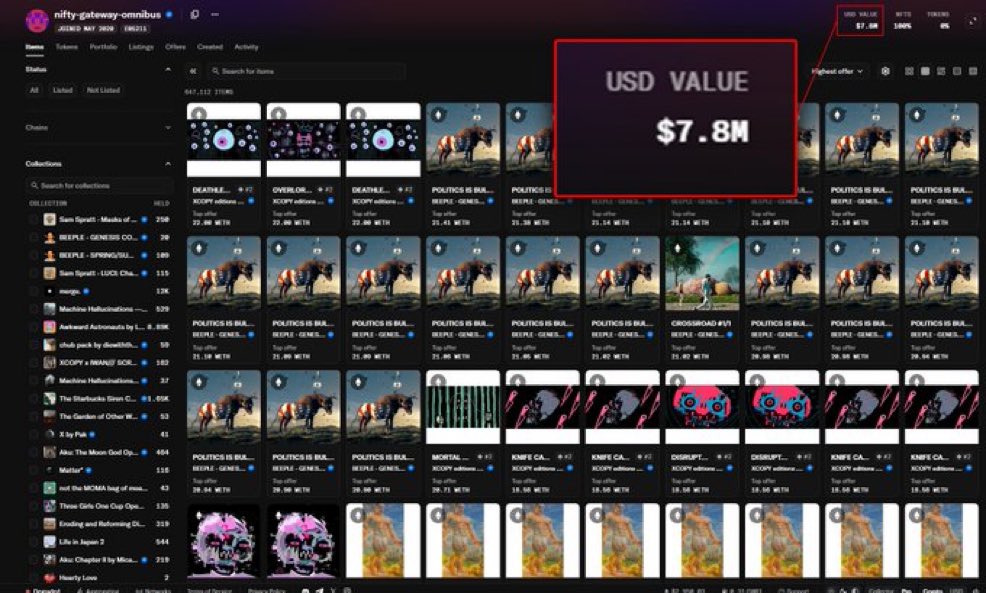Tick the X by Pak collection checkbox
Screen dimensions: 986x593
click(x=33, y=434)
